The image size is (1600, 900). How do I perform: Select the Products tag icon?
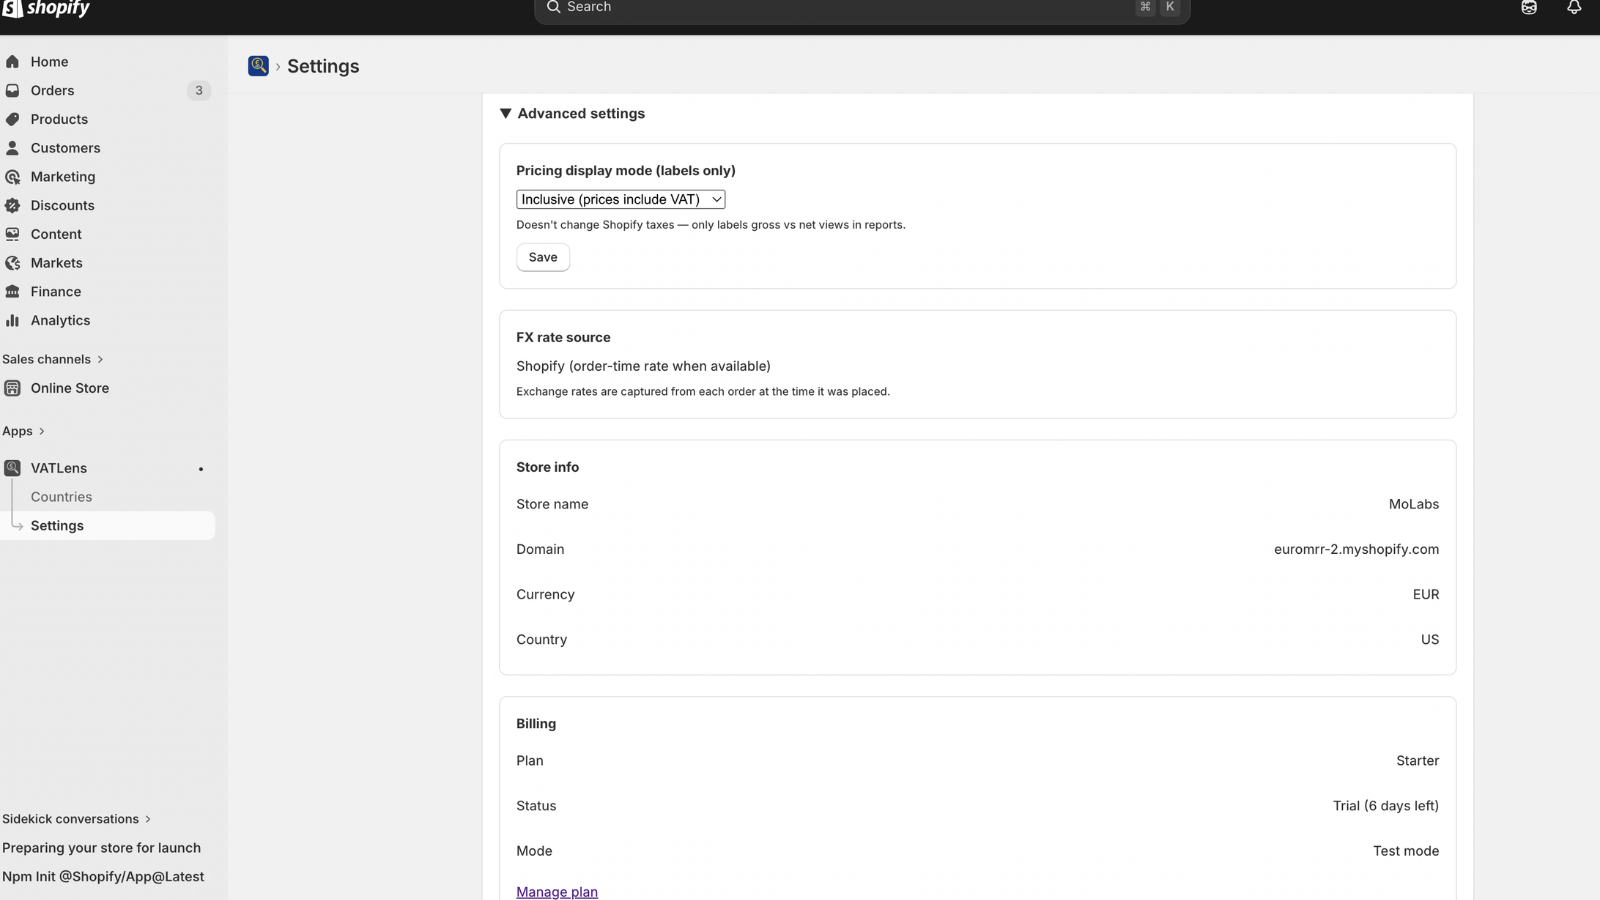pyautogui.click(x=13, y=119)
